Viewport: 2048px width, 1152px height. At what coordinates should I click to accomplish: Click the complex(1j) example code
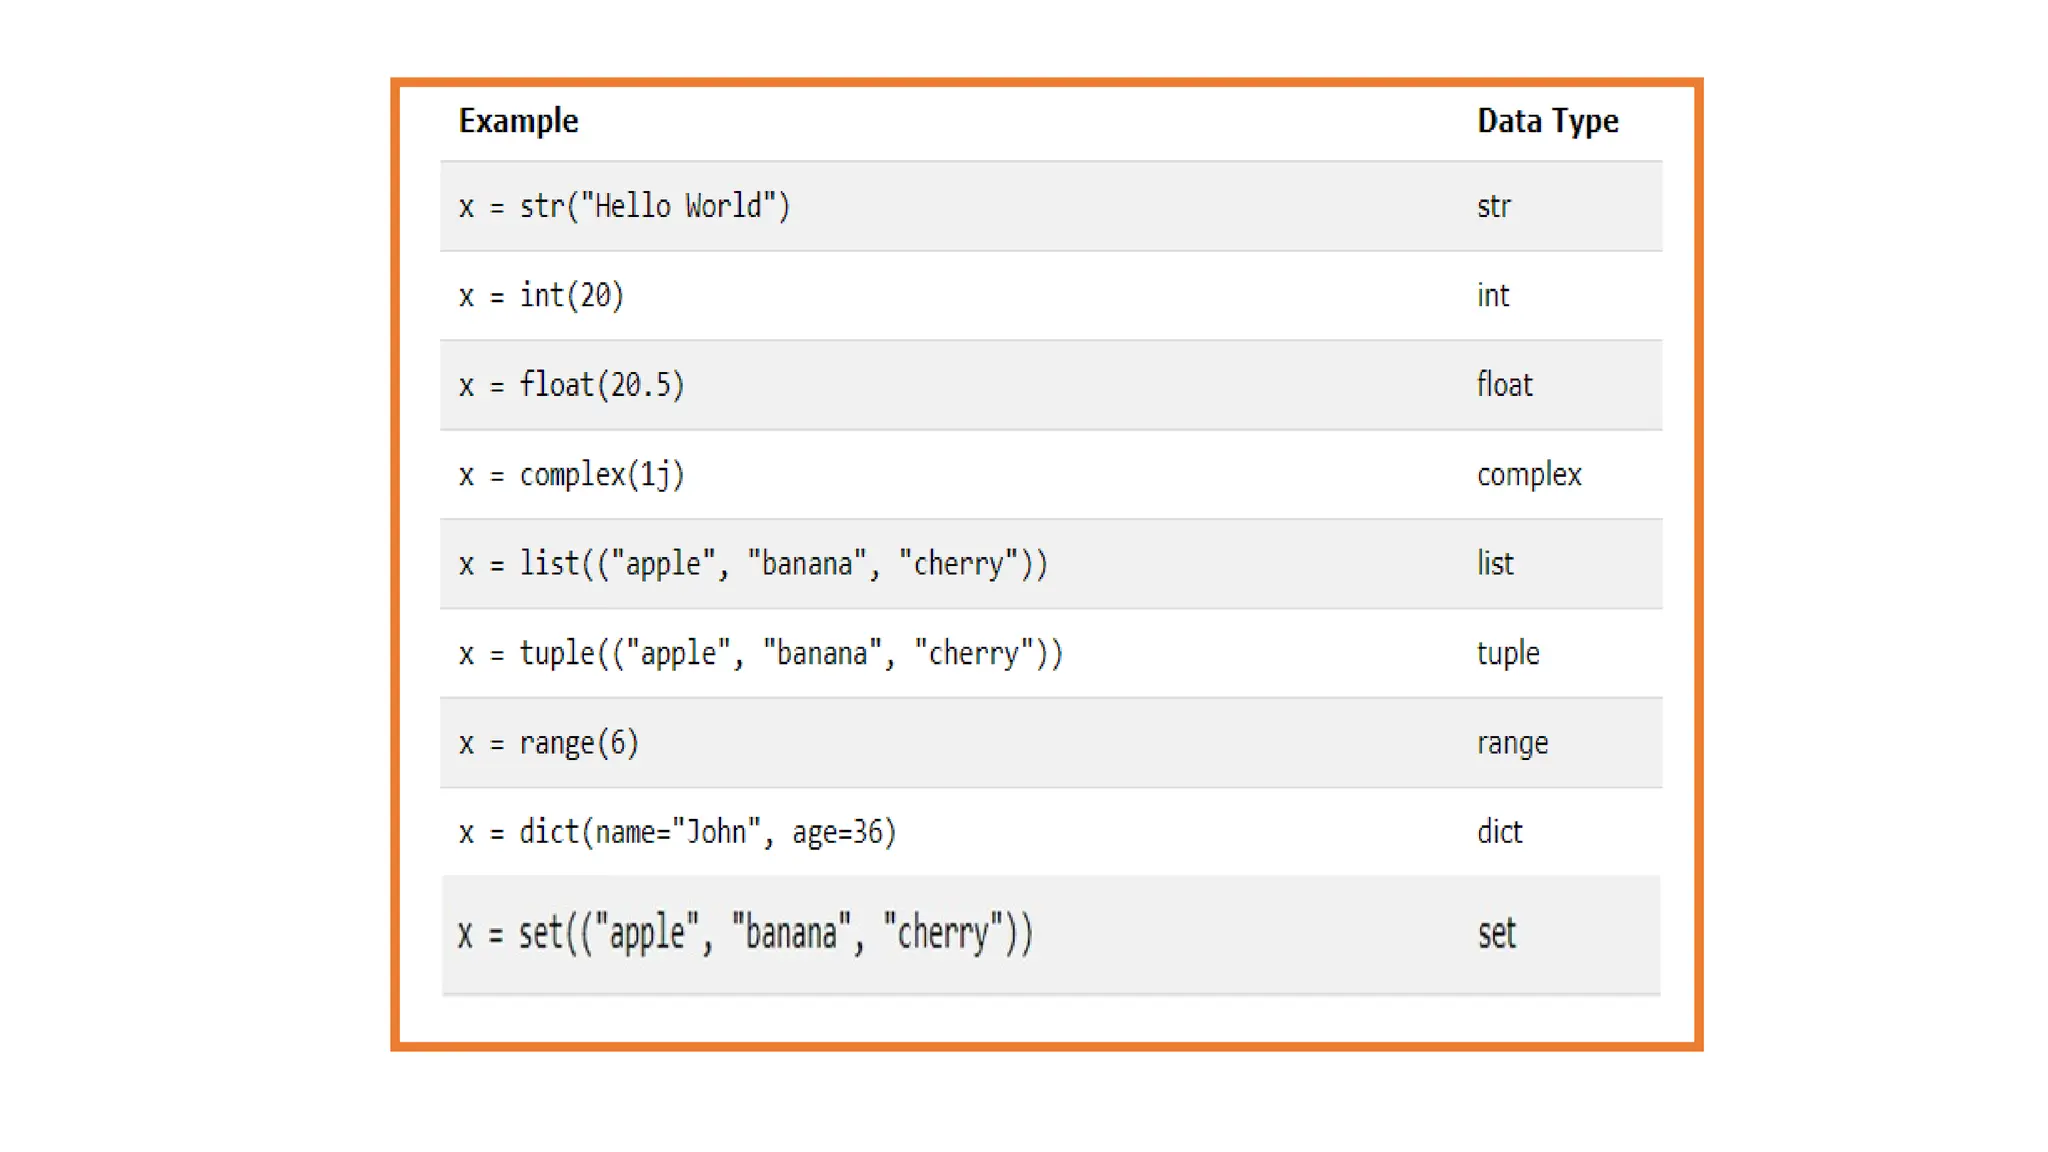(572, 474)
